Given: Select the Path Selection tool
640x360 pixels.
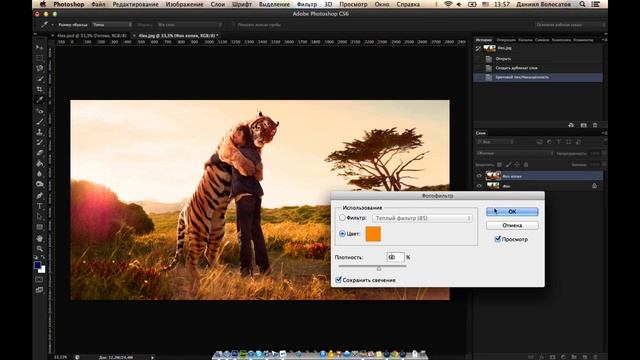Looking at the screenshot, I should tap(40, 216).
